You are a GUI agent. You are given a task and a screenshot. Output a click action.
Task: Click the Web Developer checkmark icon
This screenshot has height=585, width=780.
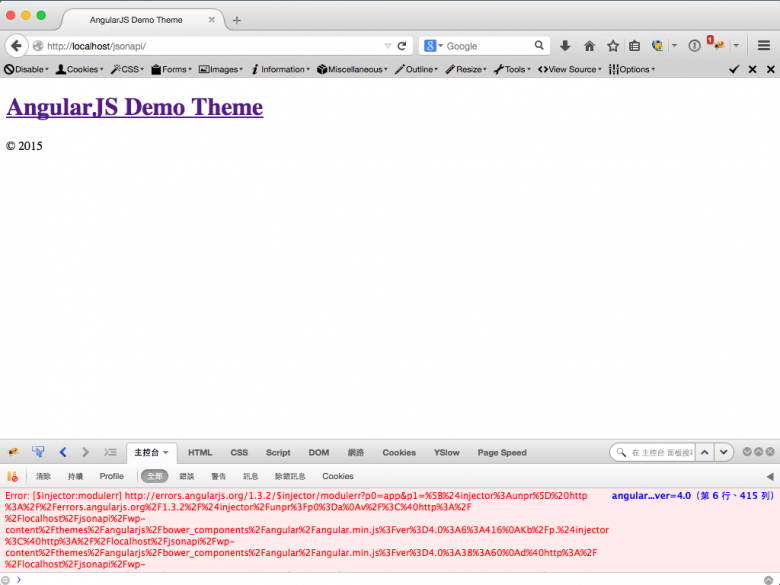tap(734, 70)
